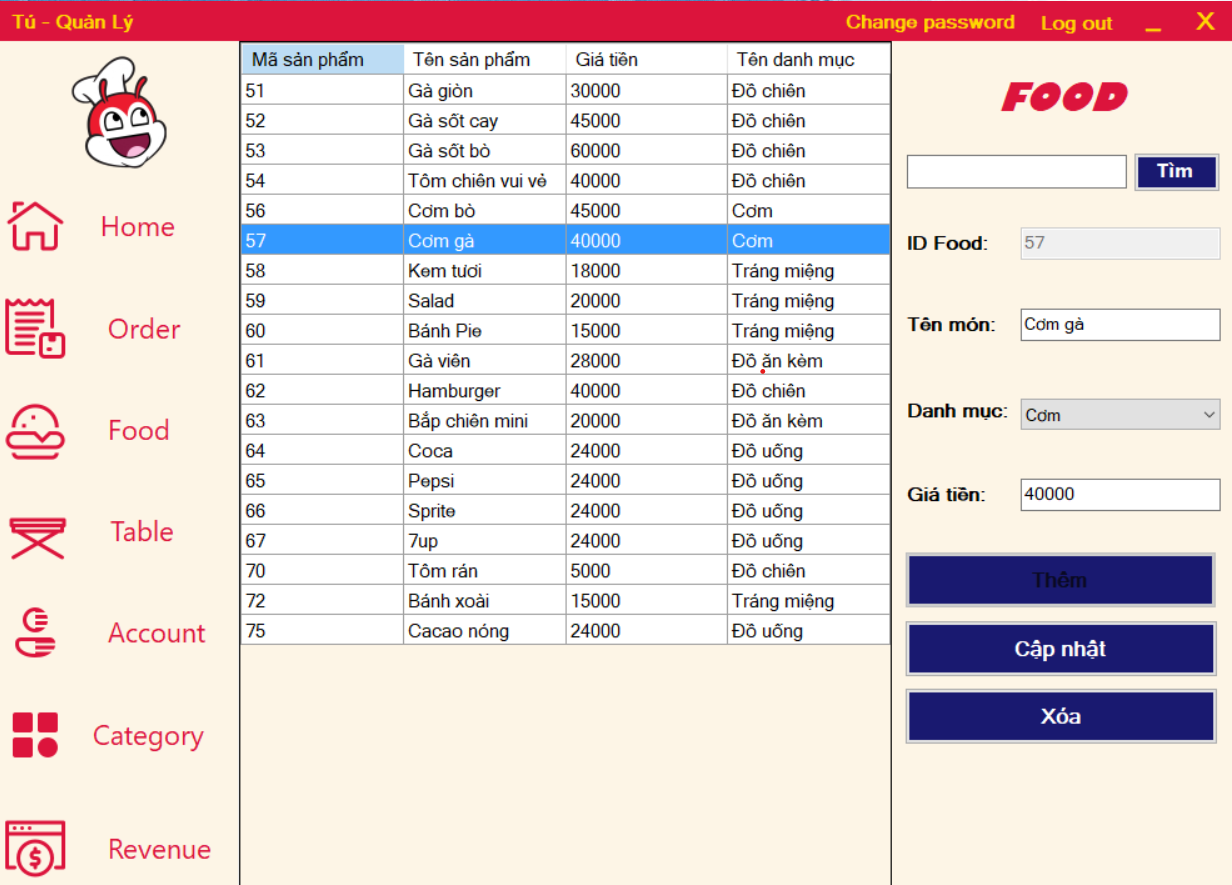
Task: Click the Thêm button to add food
Action: [x=1060, y=580]
